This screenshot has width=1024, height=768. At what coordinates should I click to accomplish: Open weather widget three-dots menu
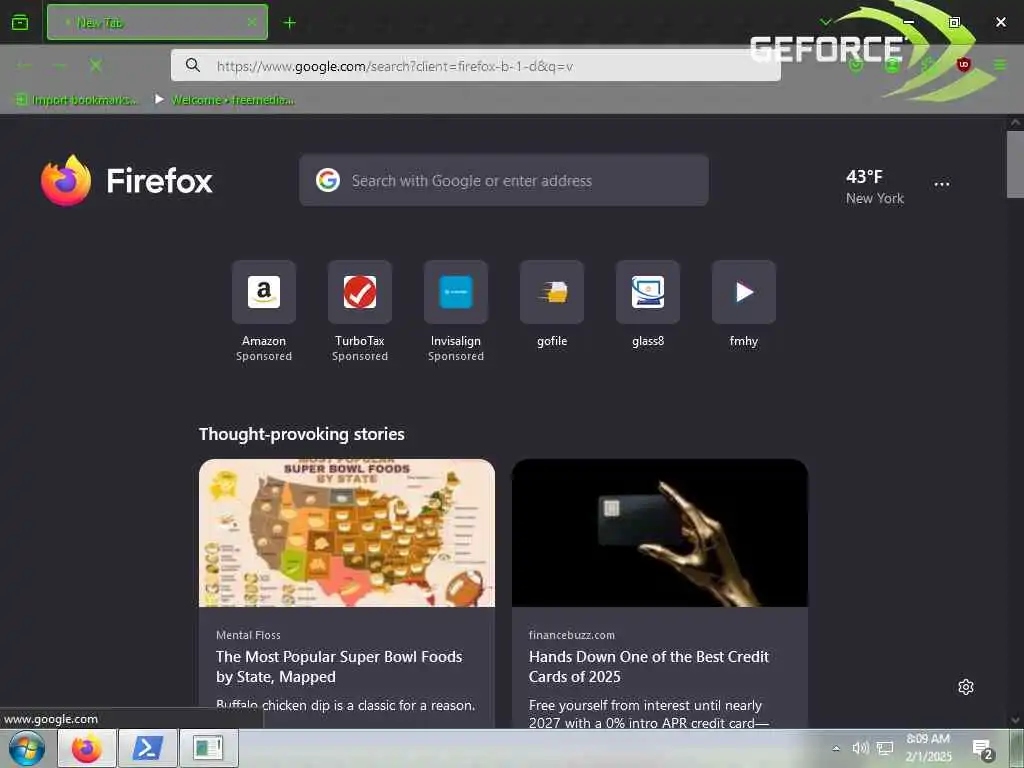pos(942,184)
